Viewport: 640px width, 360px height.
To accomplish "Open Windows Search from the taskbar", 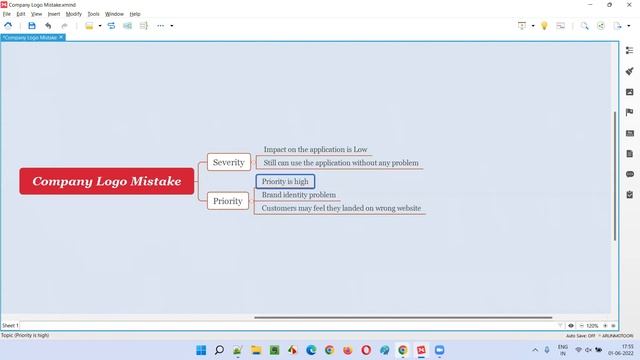I will 219,350.
